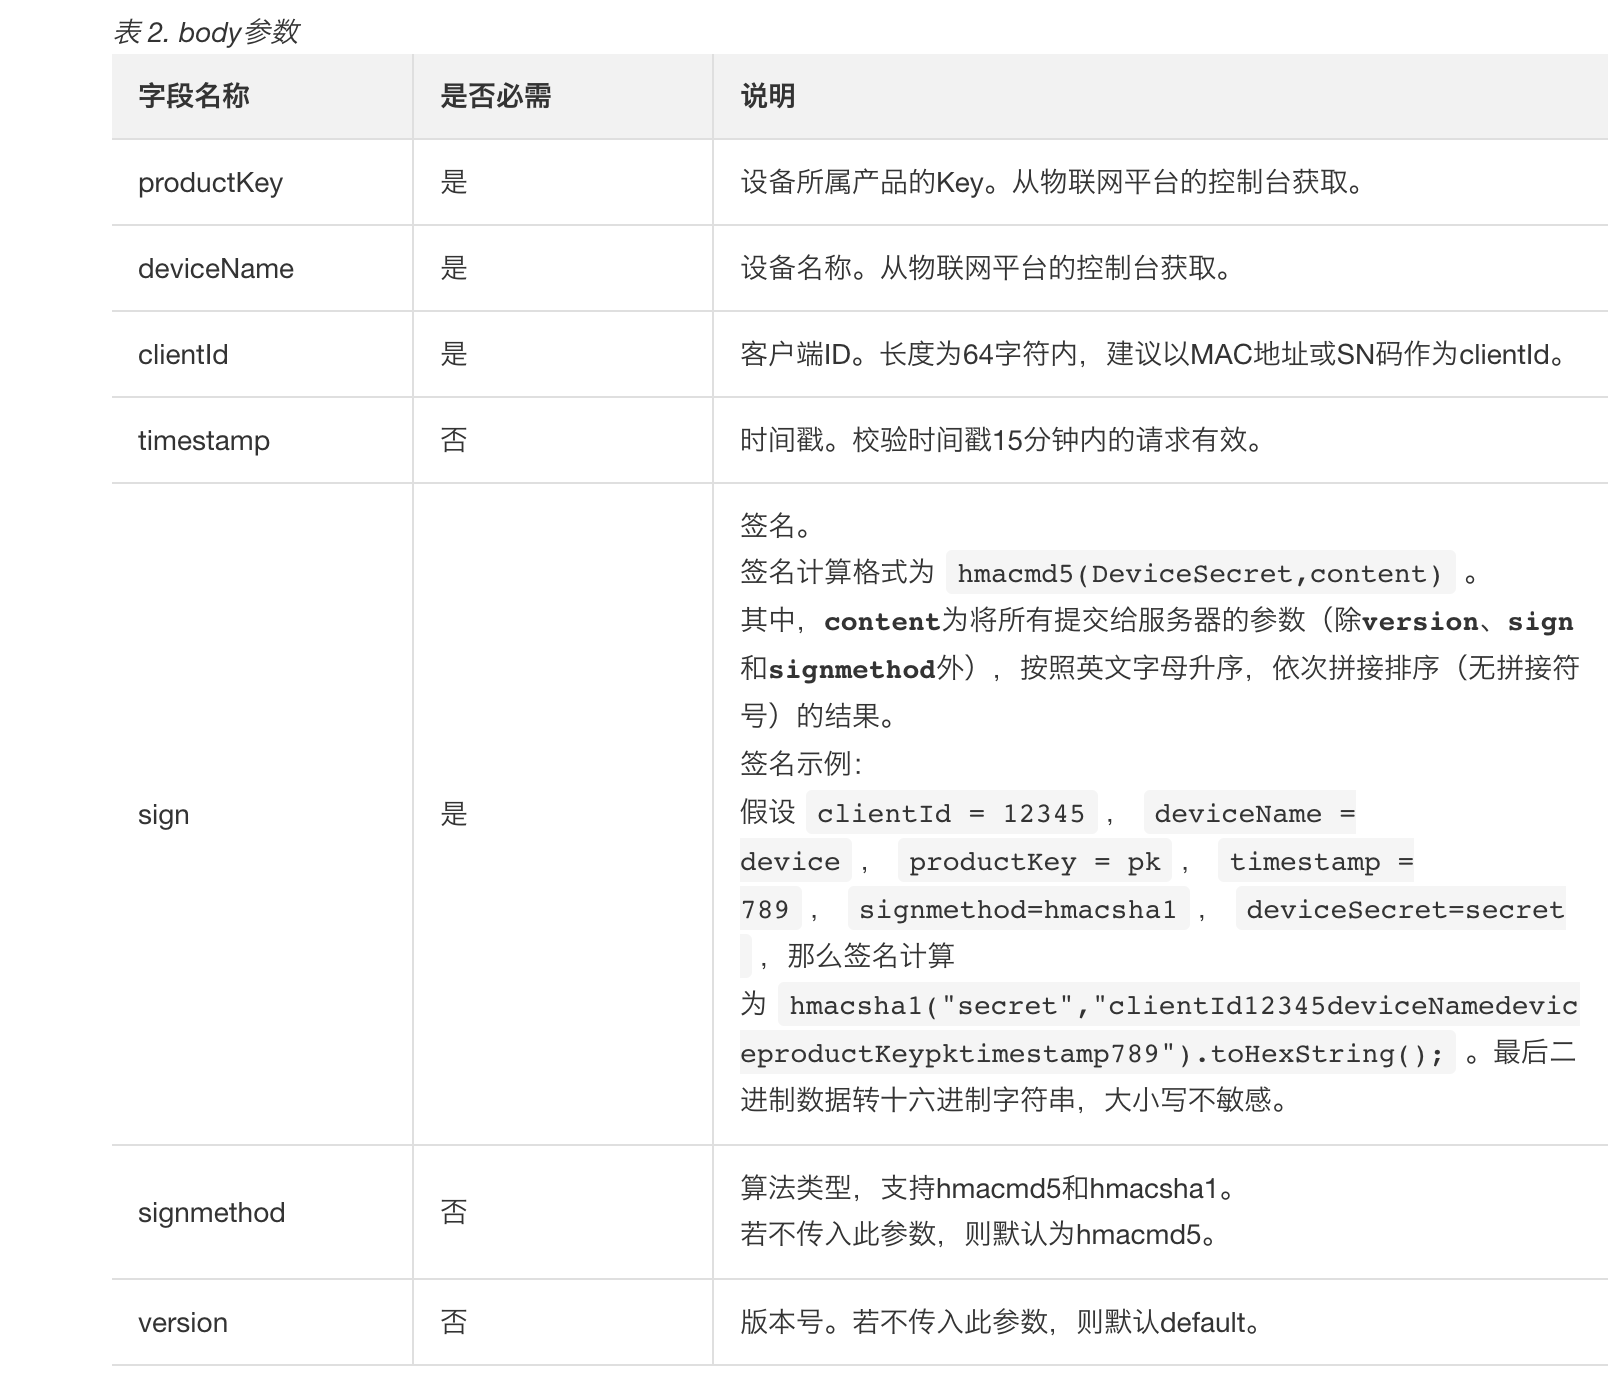Screen dimensions: 1612x1380
Task: Click the code snippet 'clientId = 12345'
Action: coord(951,813)
